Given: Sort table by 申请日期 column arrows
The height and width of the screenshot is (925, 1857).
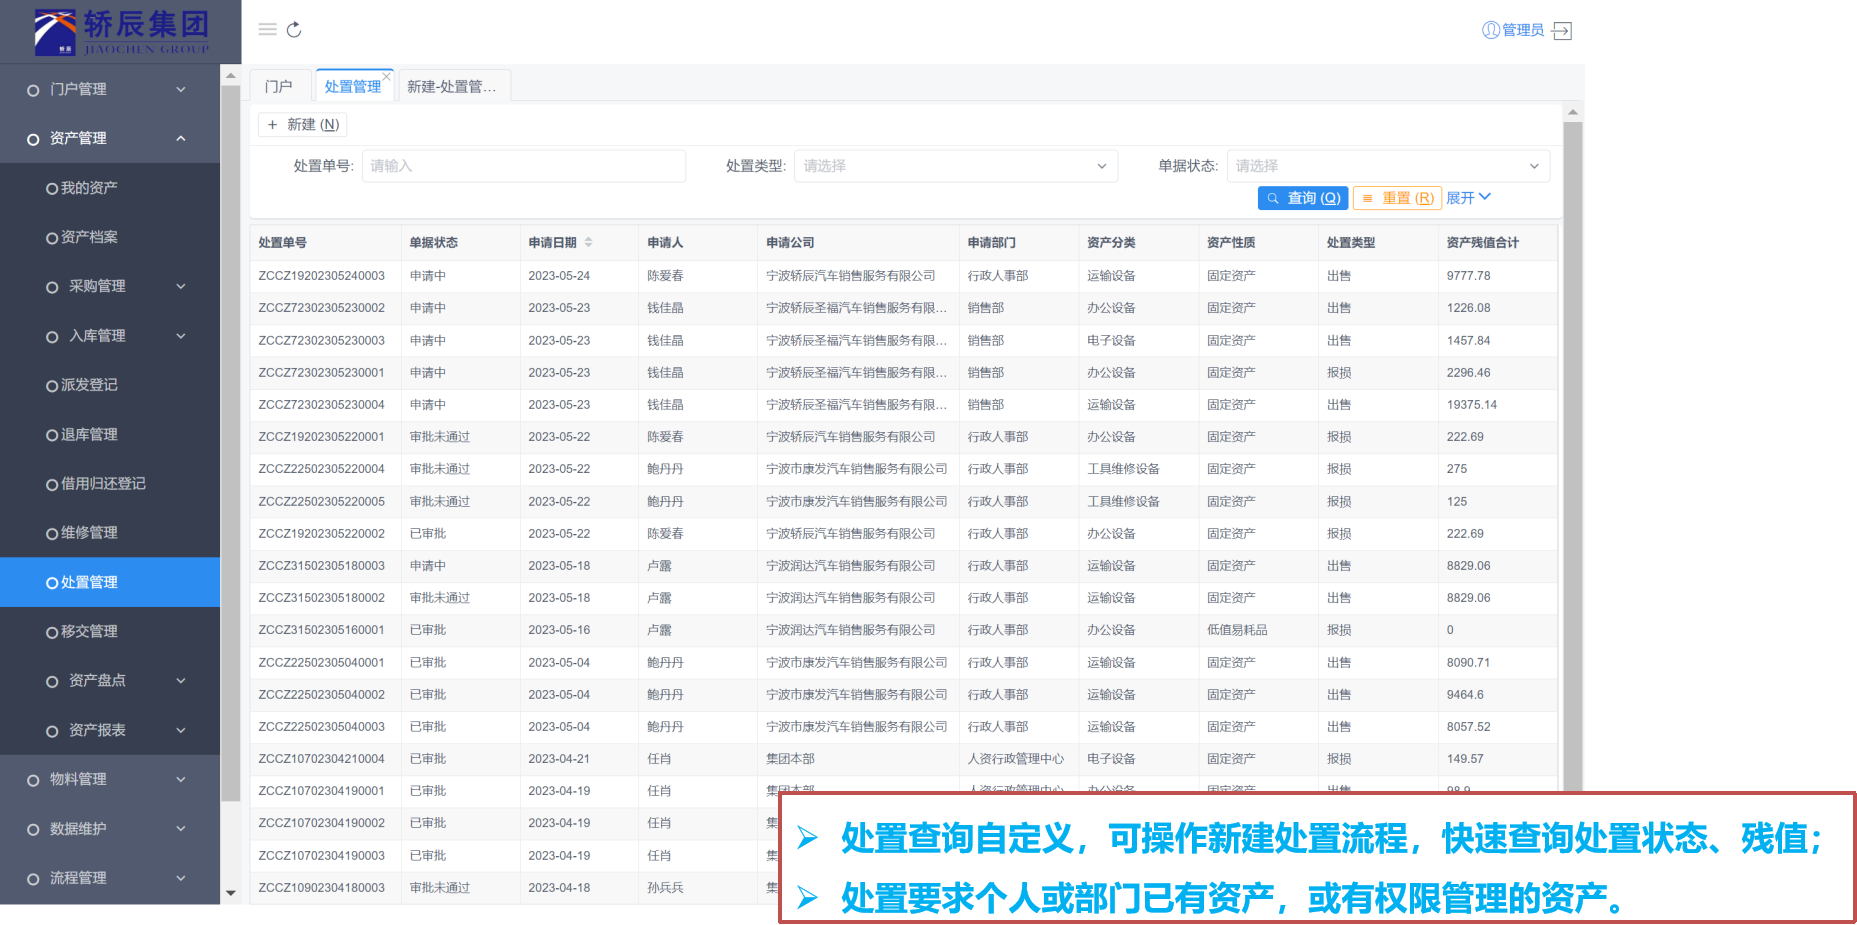Looking at the screenshot, I should 588,242.
